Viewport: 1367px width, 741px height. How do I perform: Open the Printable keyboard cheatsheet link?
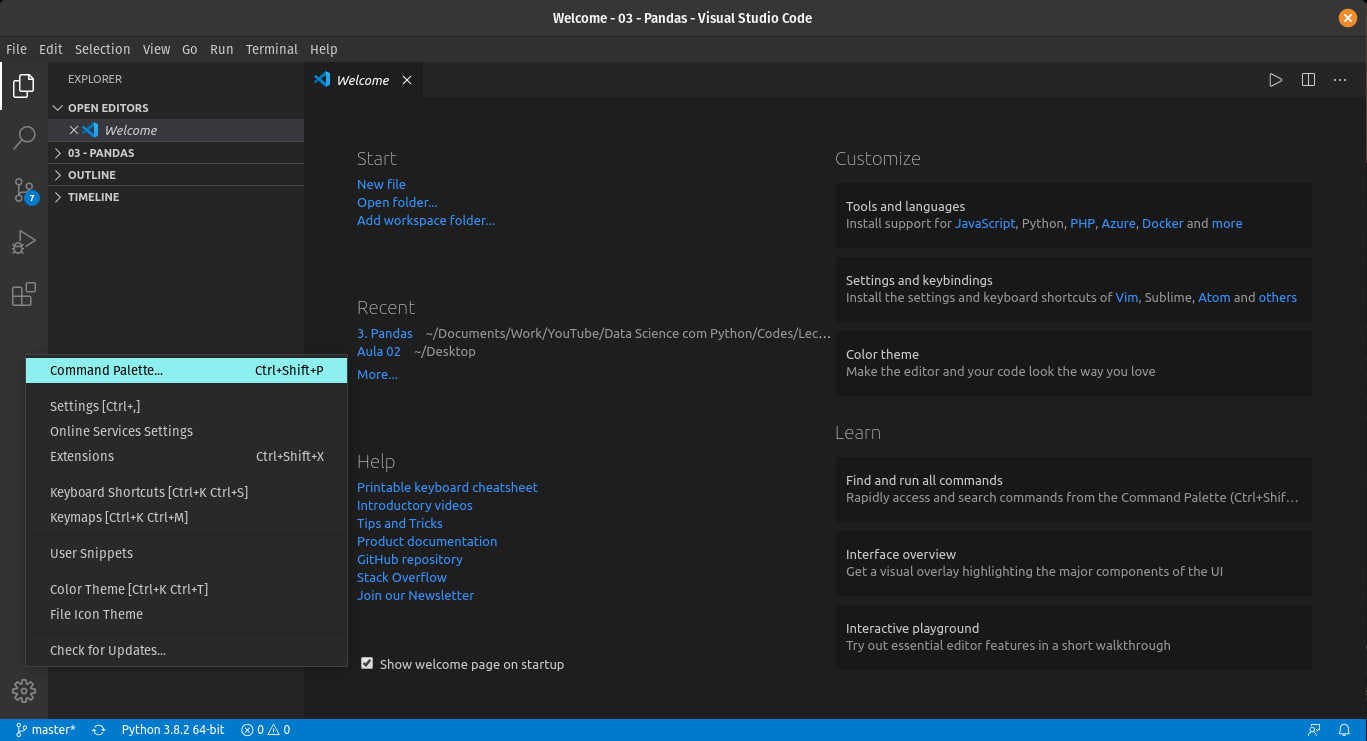click(x=447, y=487)
